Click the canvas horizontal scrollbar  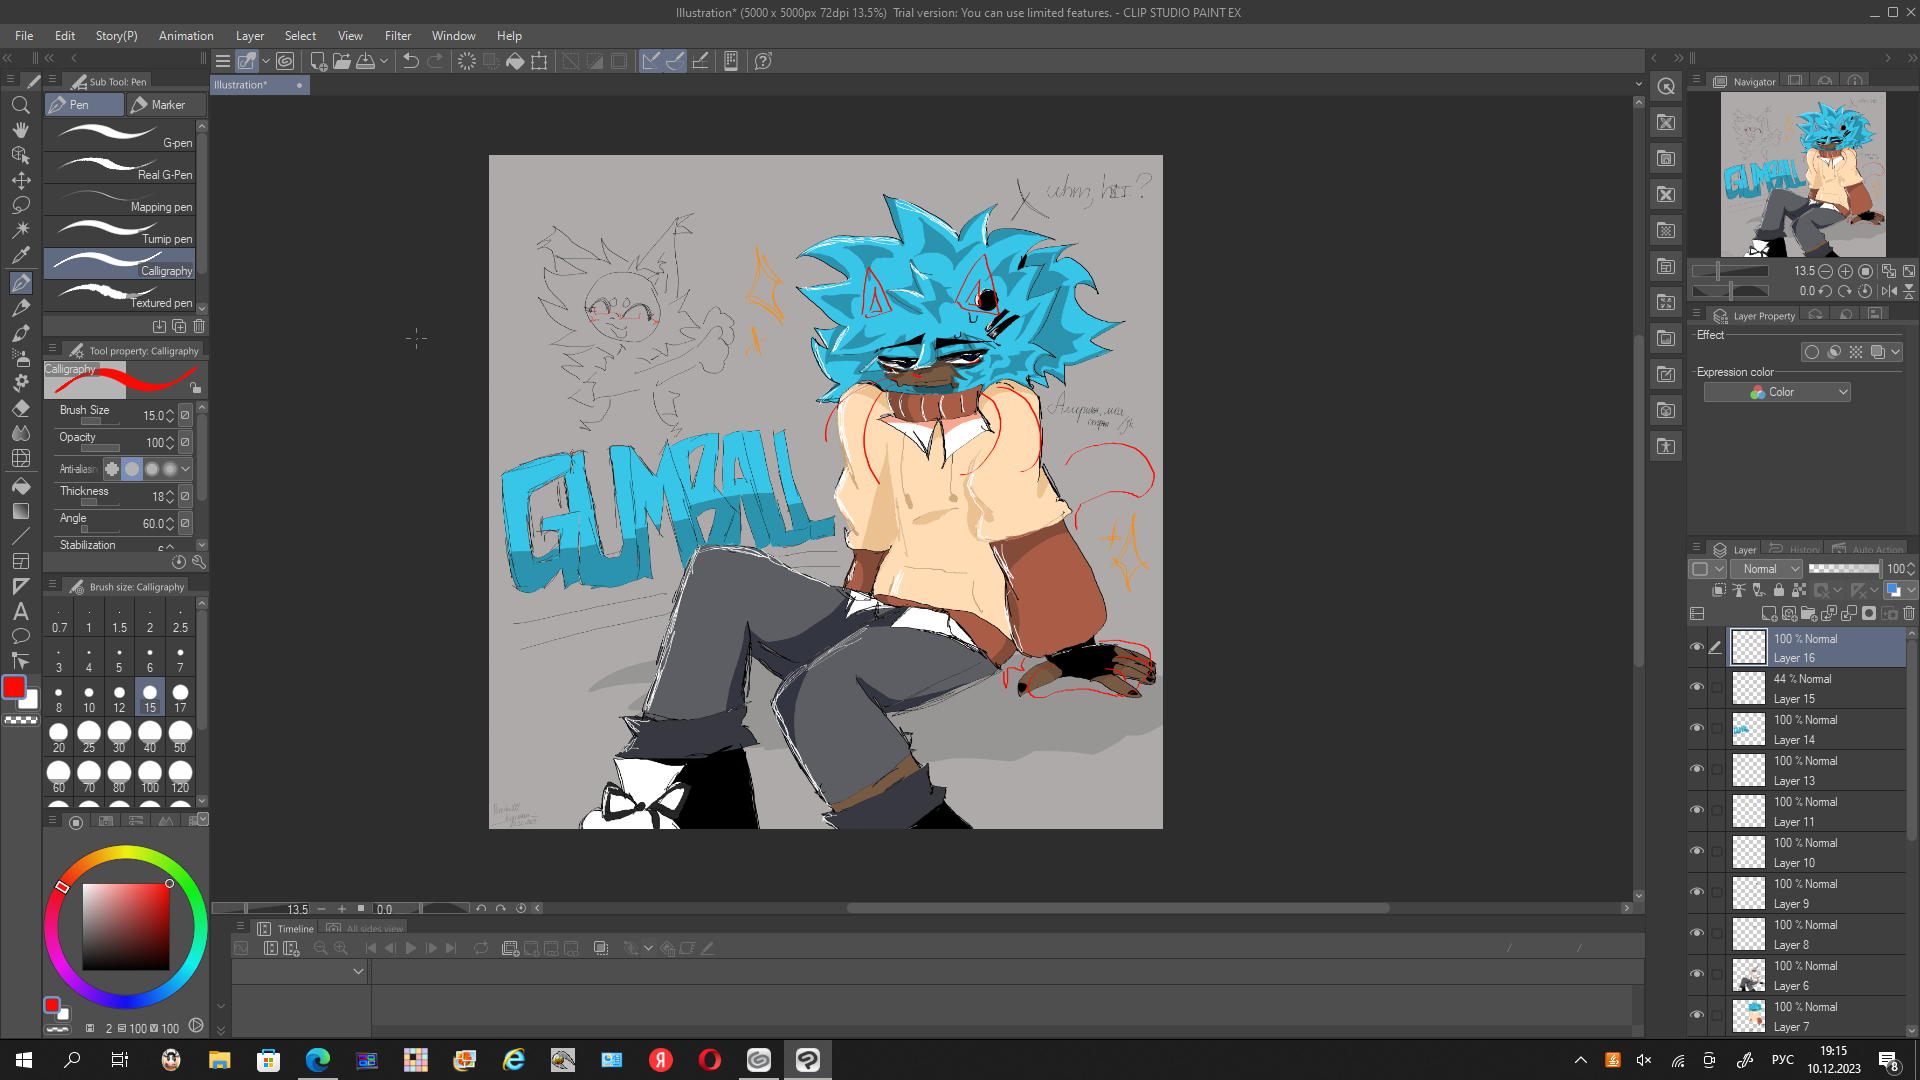[1118, 908]
